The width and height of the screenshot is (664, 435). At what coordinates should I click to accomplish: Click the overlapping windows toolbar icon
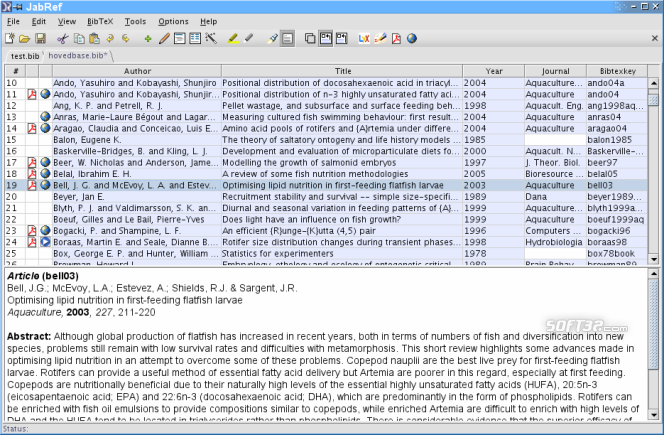pyautogui.click(x=310, y=39)
